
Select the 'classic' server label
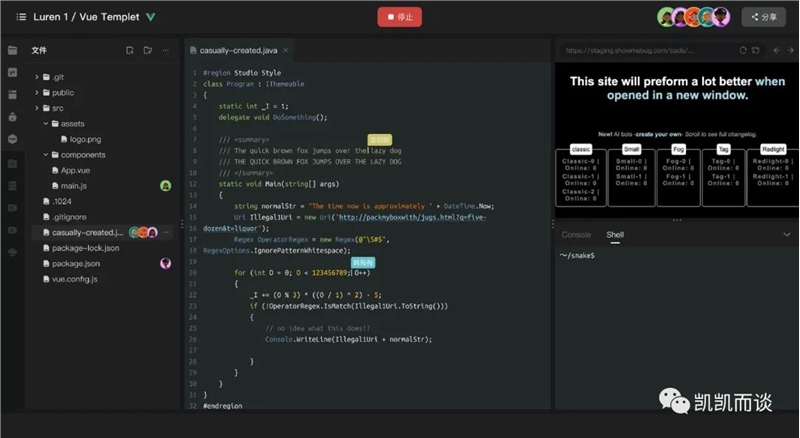[x=581, y=149]
